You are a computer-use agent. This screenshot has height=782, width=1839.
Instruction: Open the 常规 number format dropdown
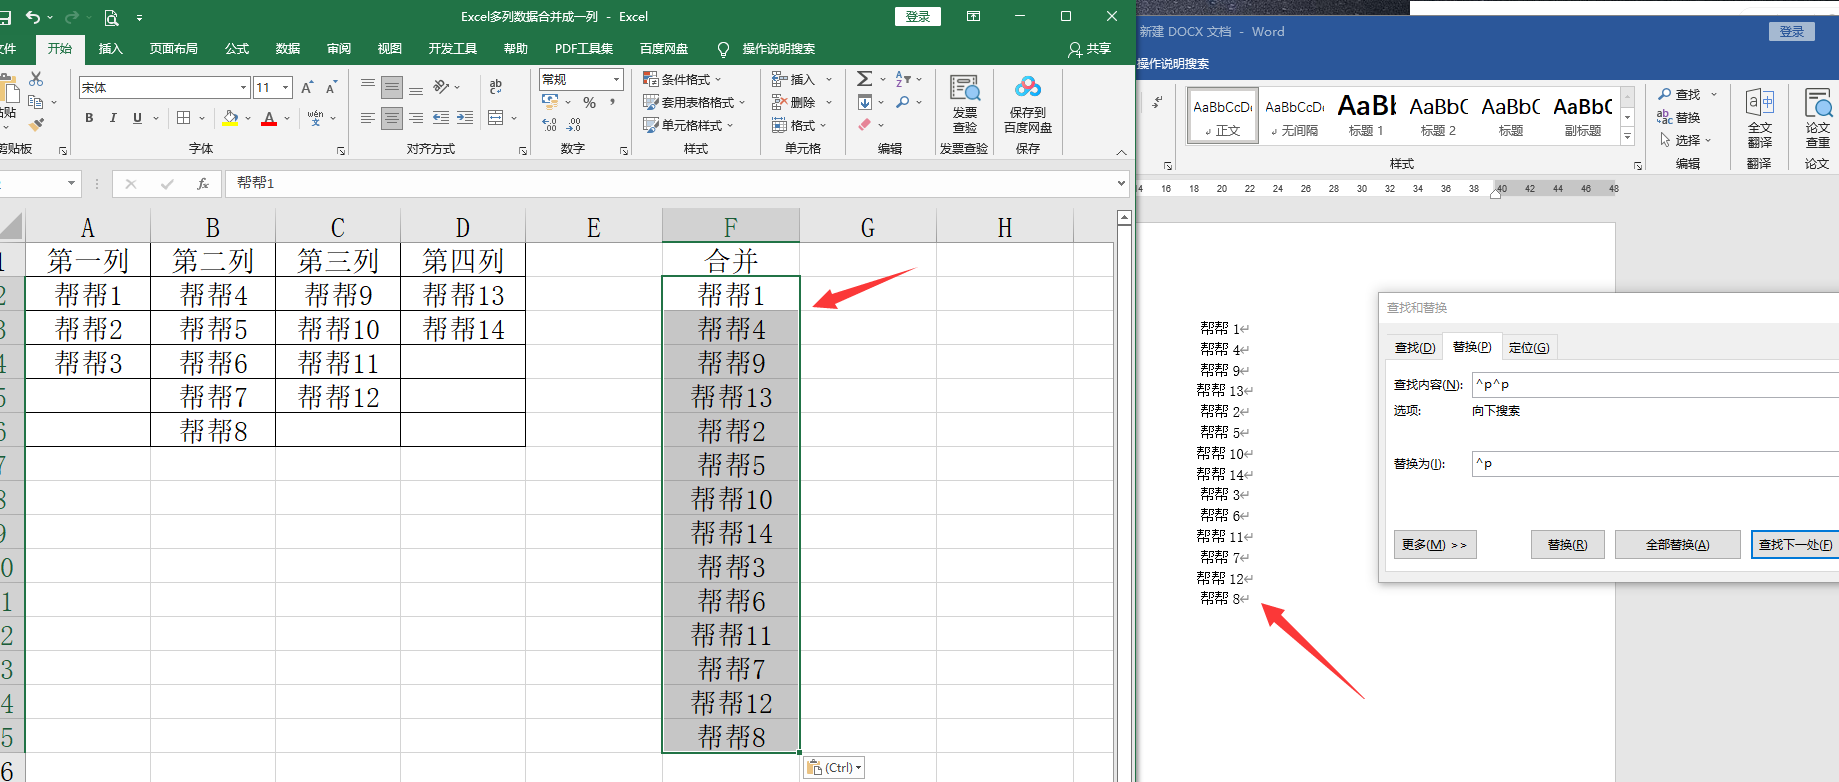616,79
